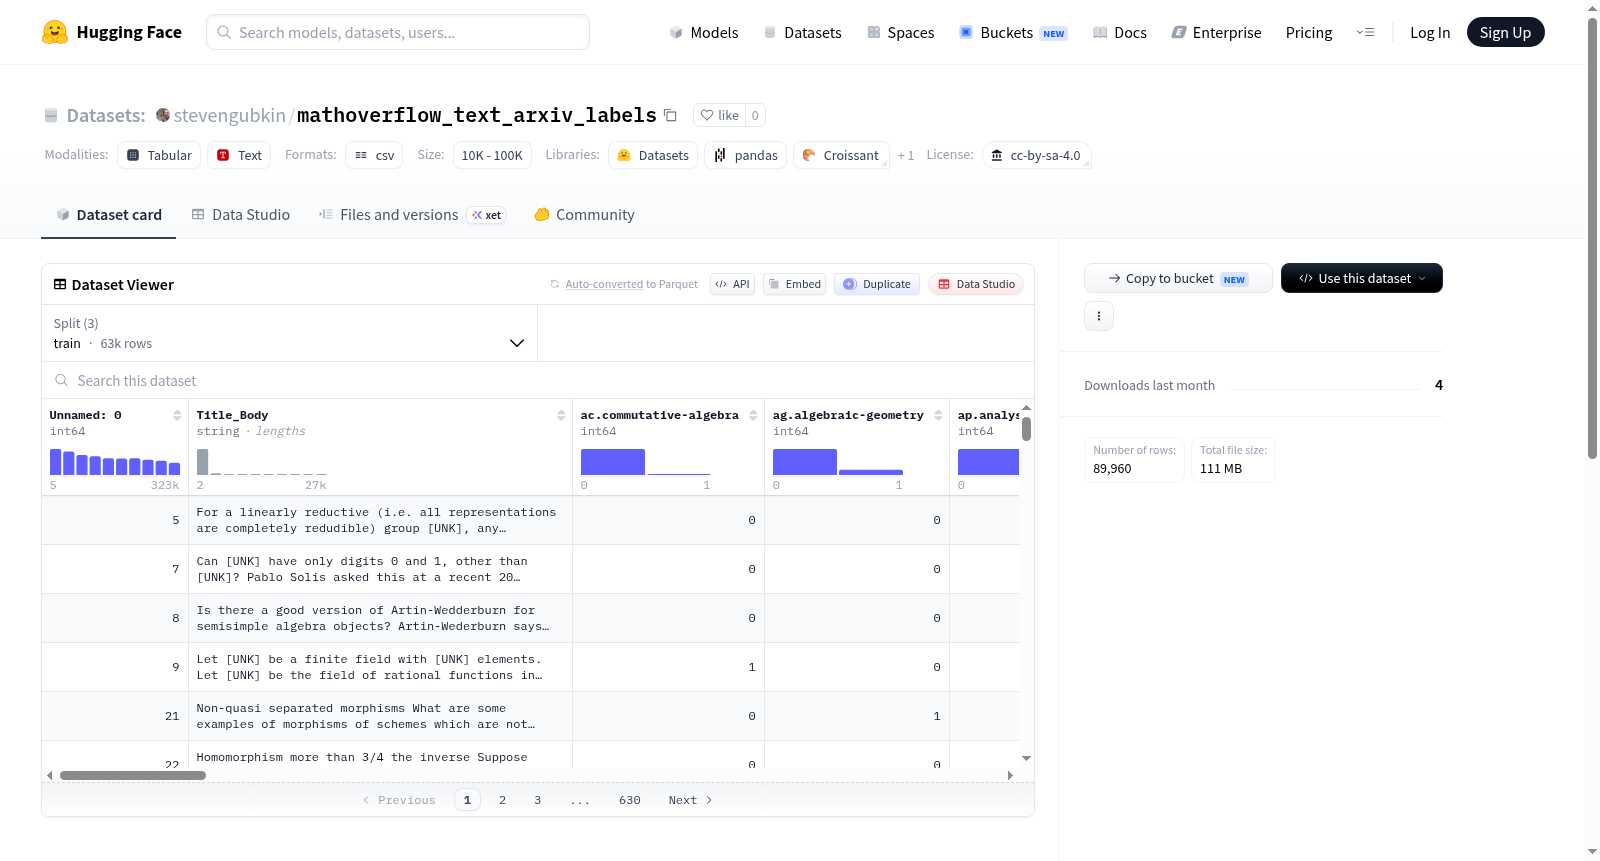This screenshot has width=1600, height=861.
Task: Sort the Title_Body column
Action: [561, 415]
